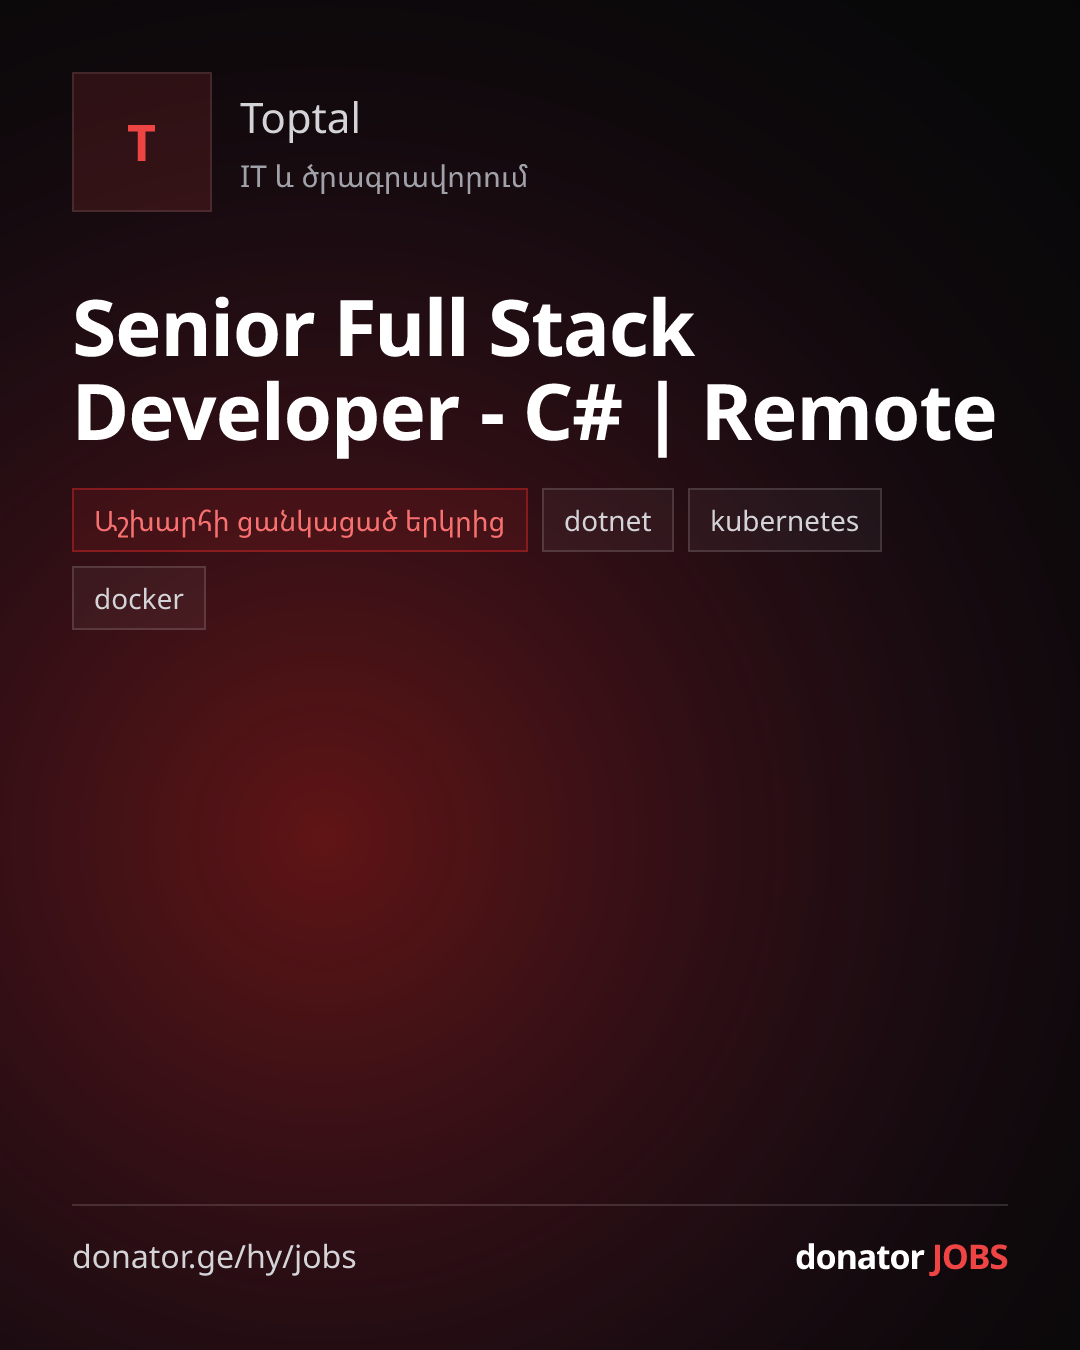This screenshot has width=1080, height=1350.
Task: Select the IT և ծրագրավորում category label
Action: click(383, 178)
